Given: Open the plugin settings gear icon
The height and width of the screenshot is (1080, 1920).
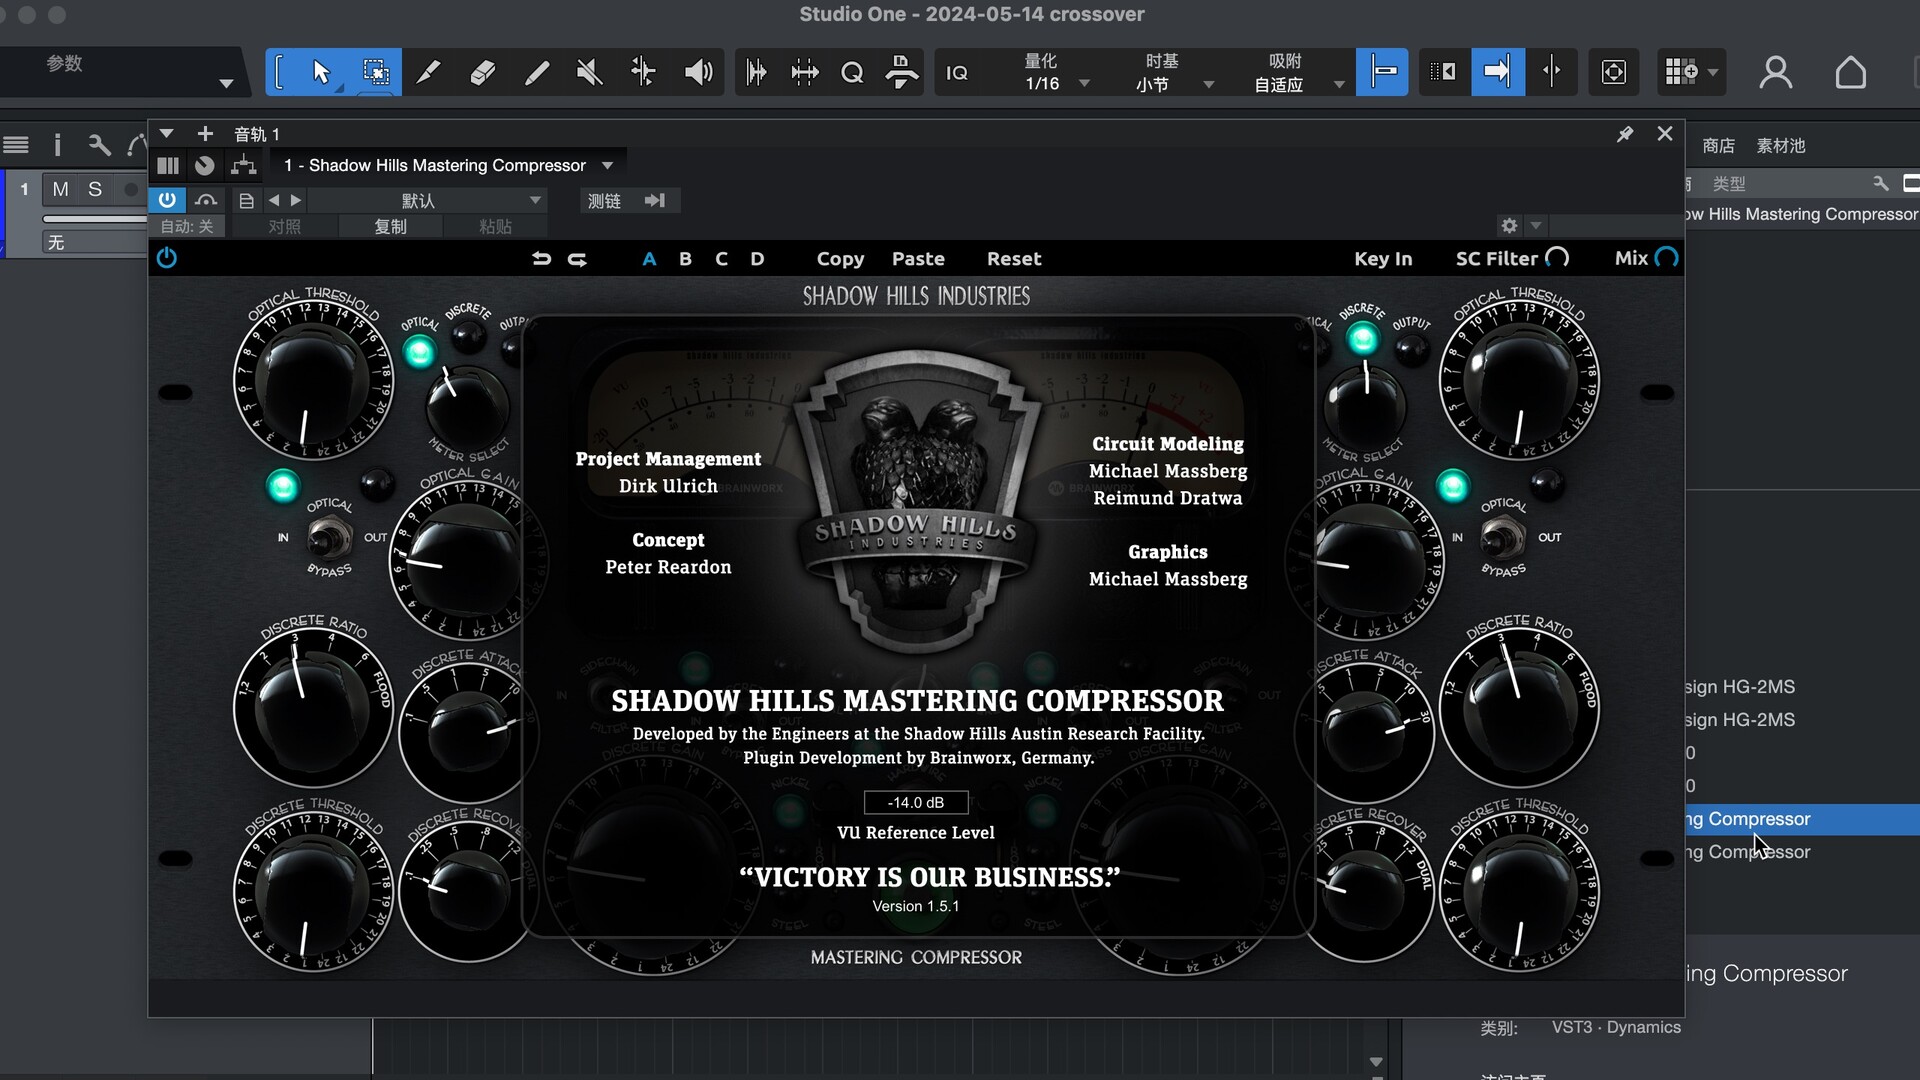Looking at the screenshot, I should [x=1509, y=226].
